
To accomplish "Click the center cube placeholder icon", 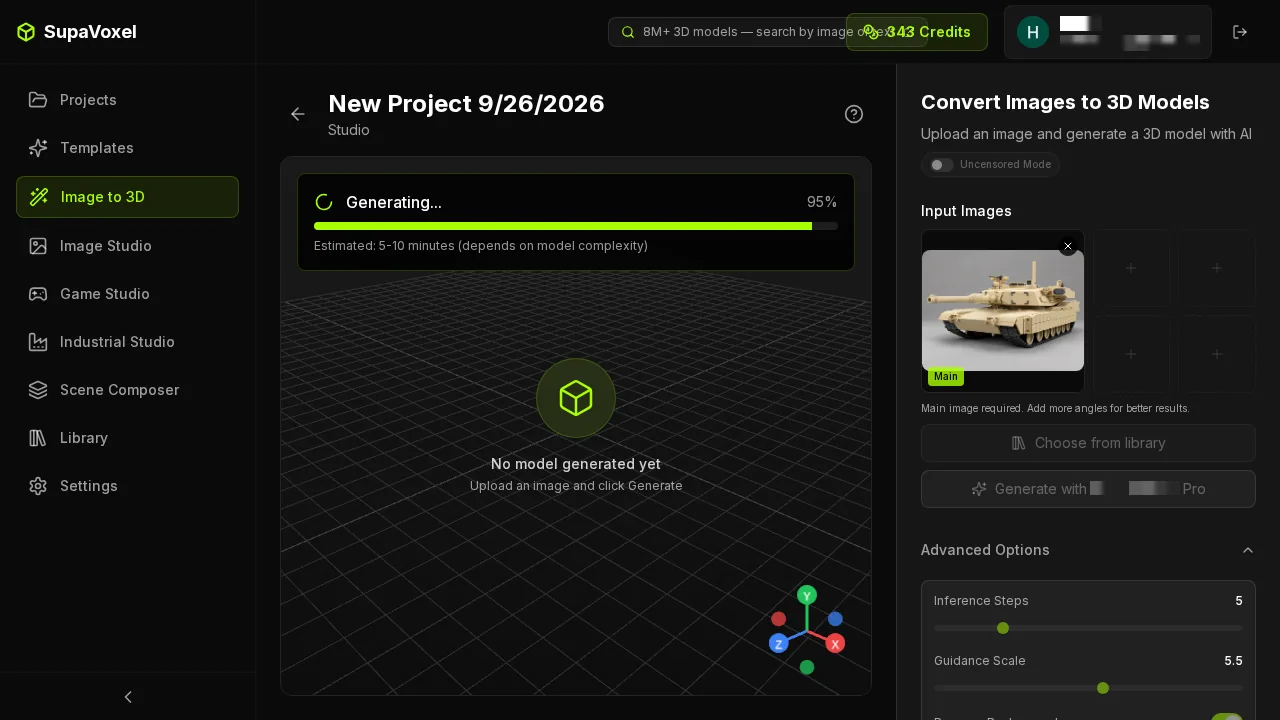I will pyautogui.click(x=576, y=398).
